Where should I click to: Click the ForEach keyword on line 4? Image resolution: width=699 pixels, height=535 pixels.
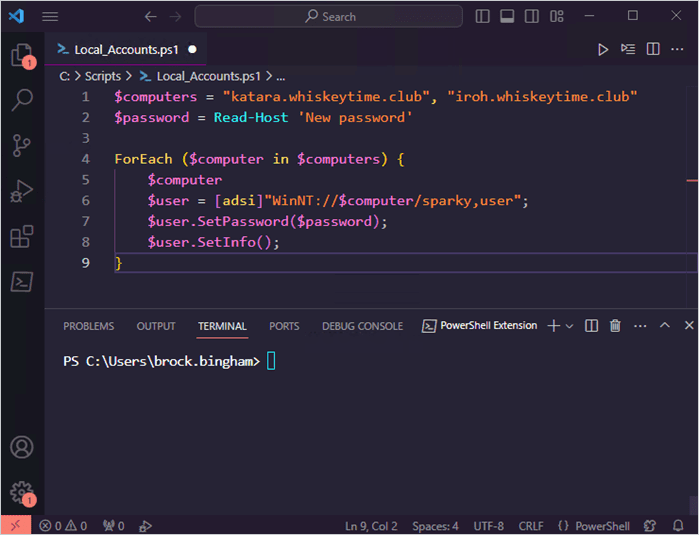point(143,159)
